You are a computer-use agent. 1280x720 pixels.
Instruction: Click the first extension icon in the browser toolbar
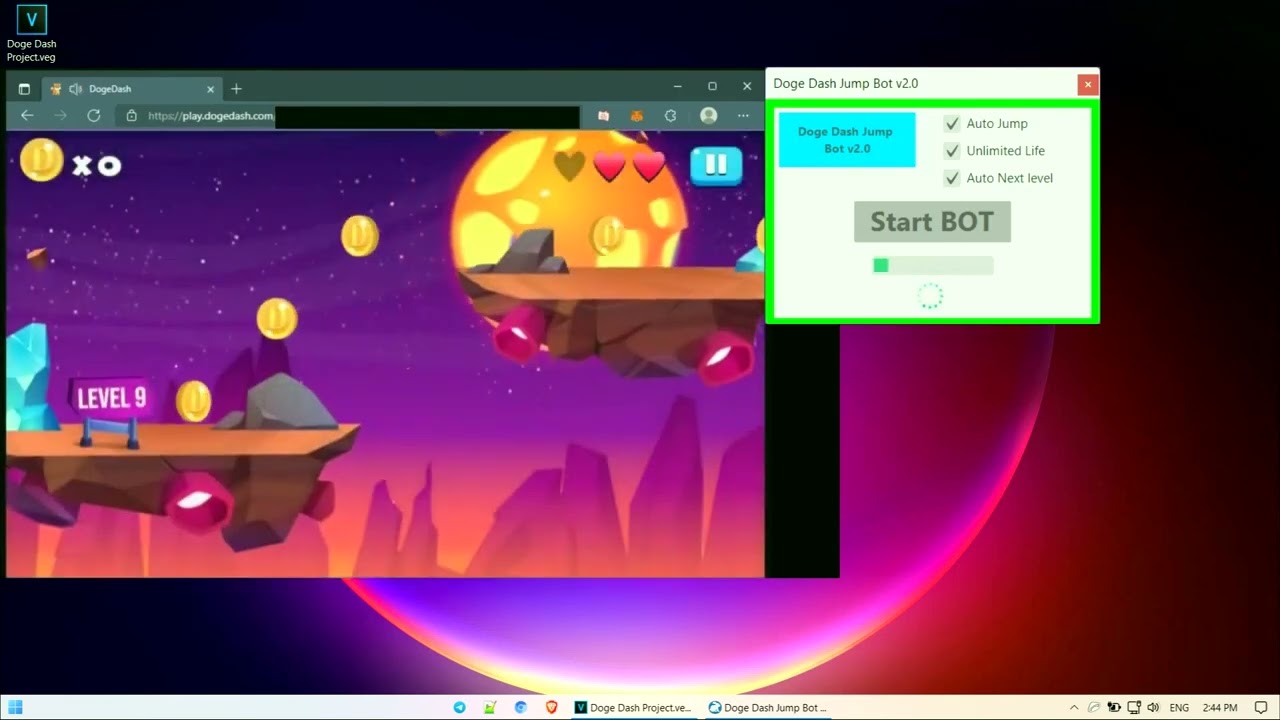click(604, 116)
